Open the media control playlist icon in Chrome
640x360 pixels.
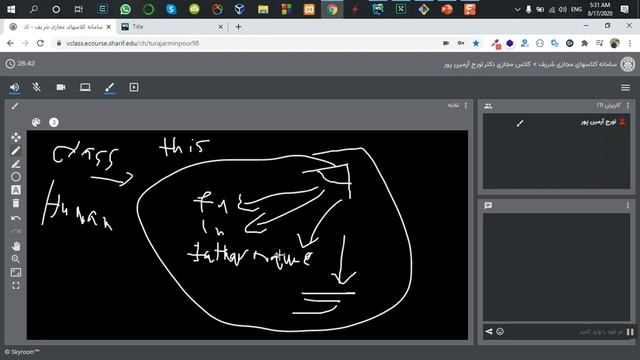click(599, 43)
